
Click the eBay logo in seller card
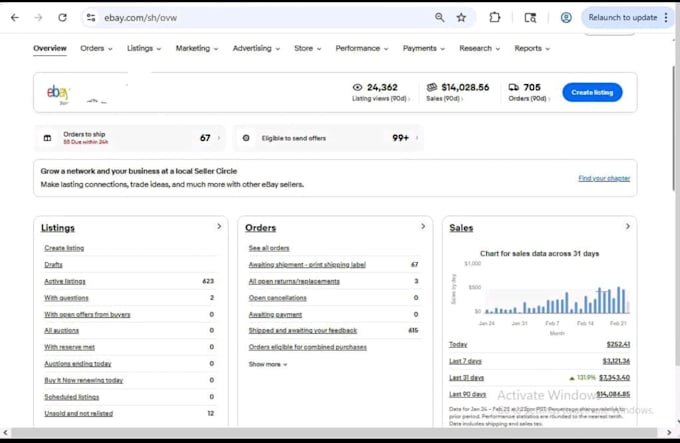58,92
